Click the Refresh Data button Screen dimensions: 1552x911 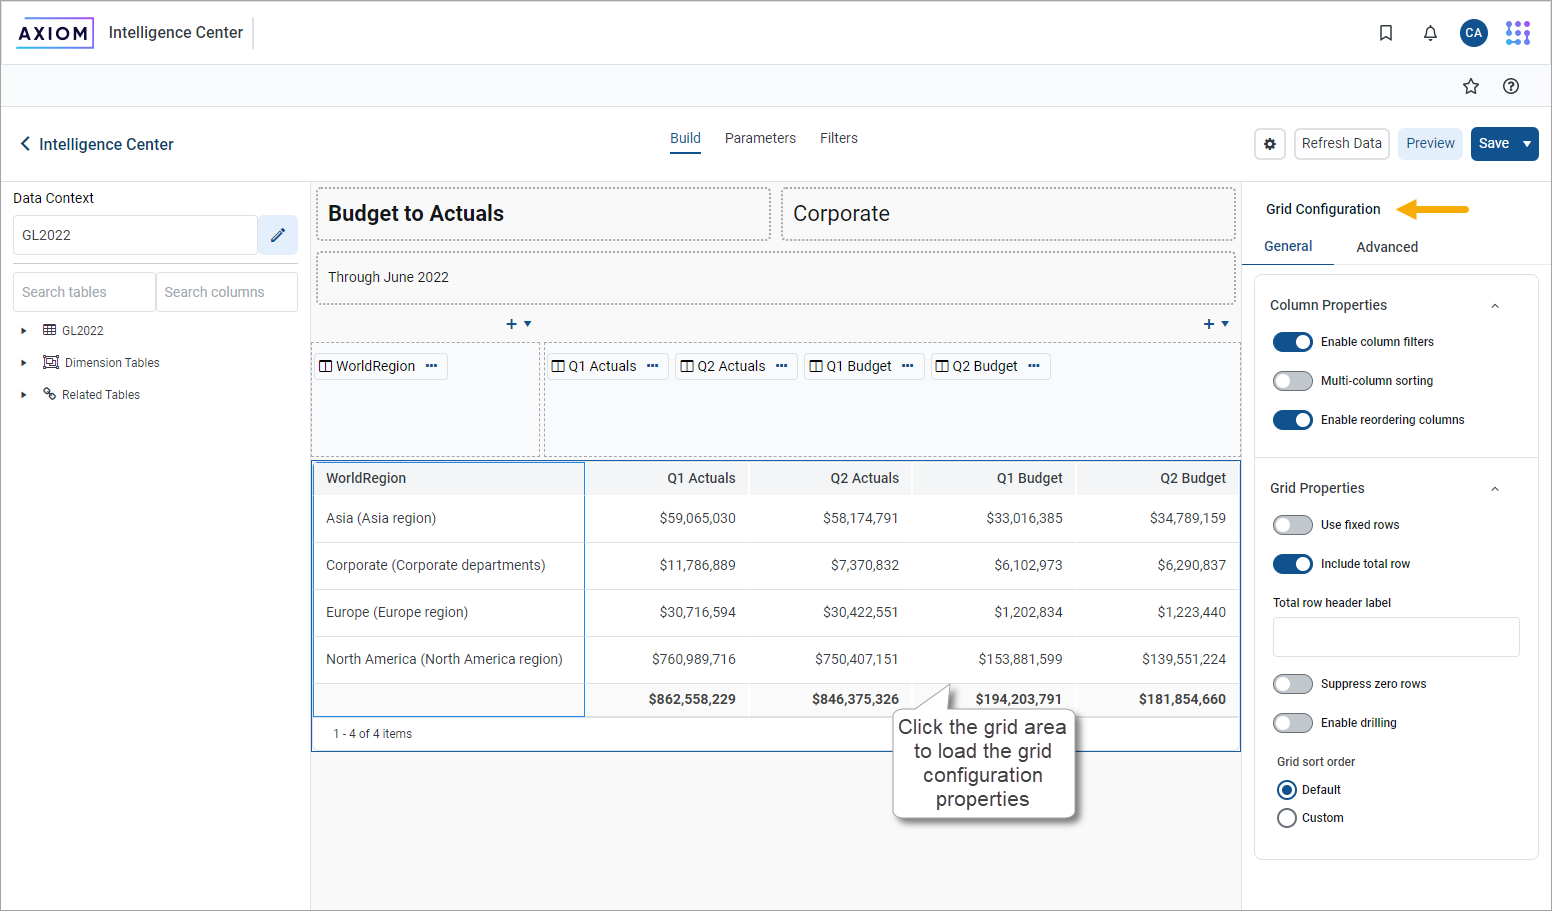(1342, 143)
